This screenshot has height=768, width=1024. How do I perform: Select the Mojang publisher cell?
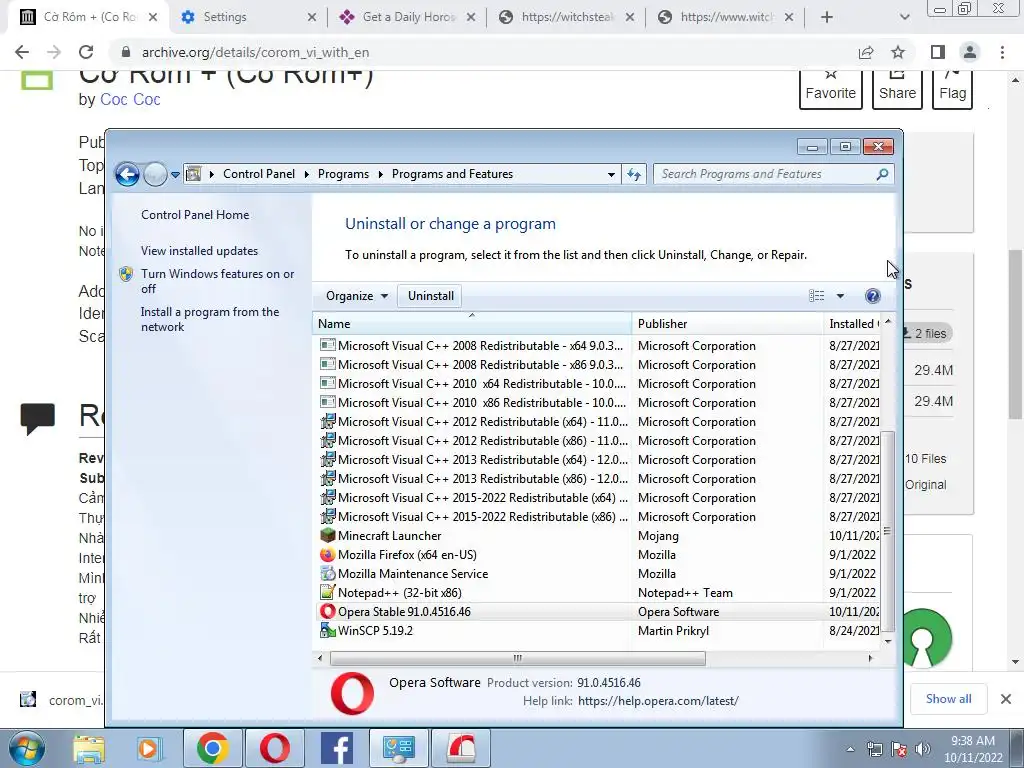tap(658, 536)
